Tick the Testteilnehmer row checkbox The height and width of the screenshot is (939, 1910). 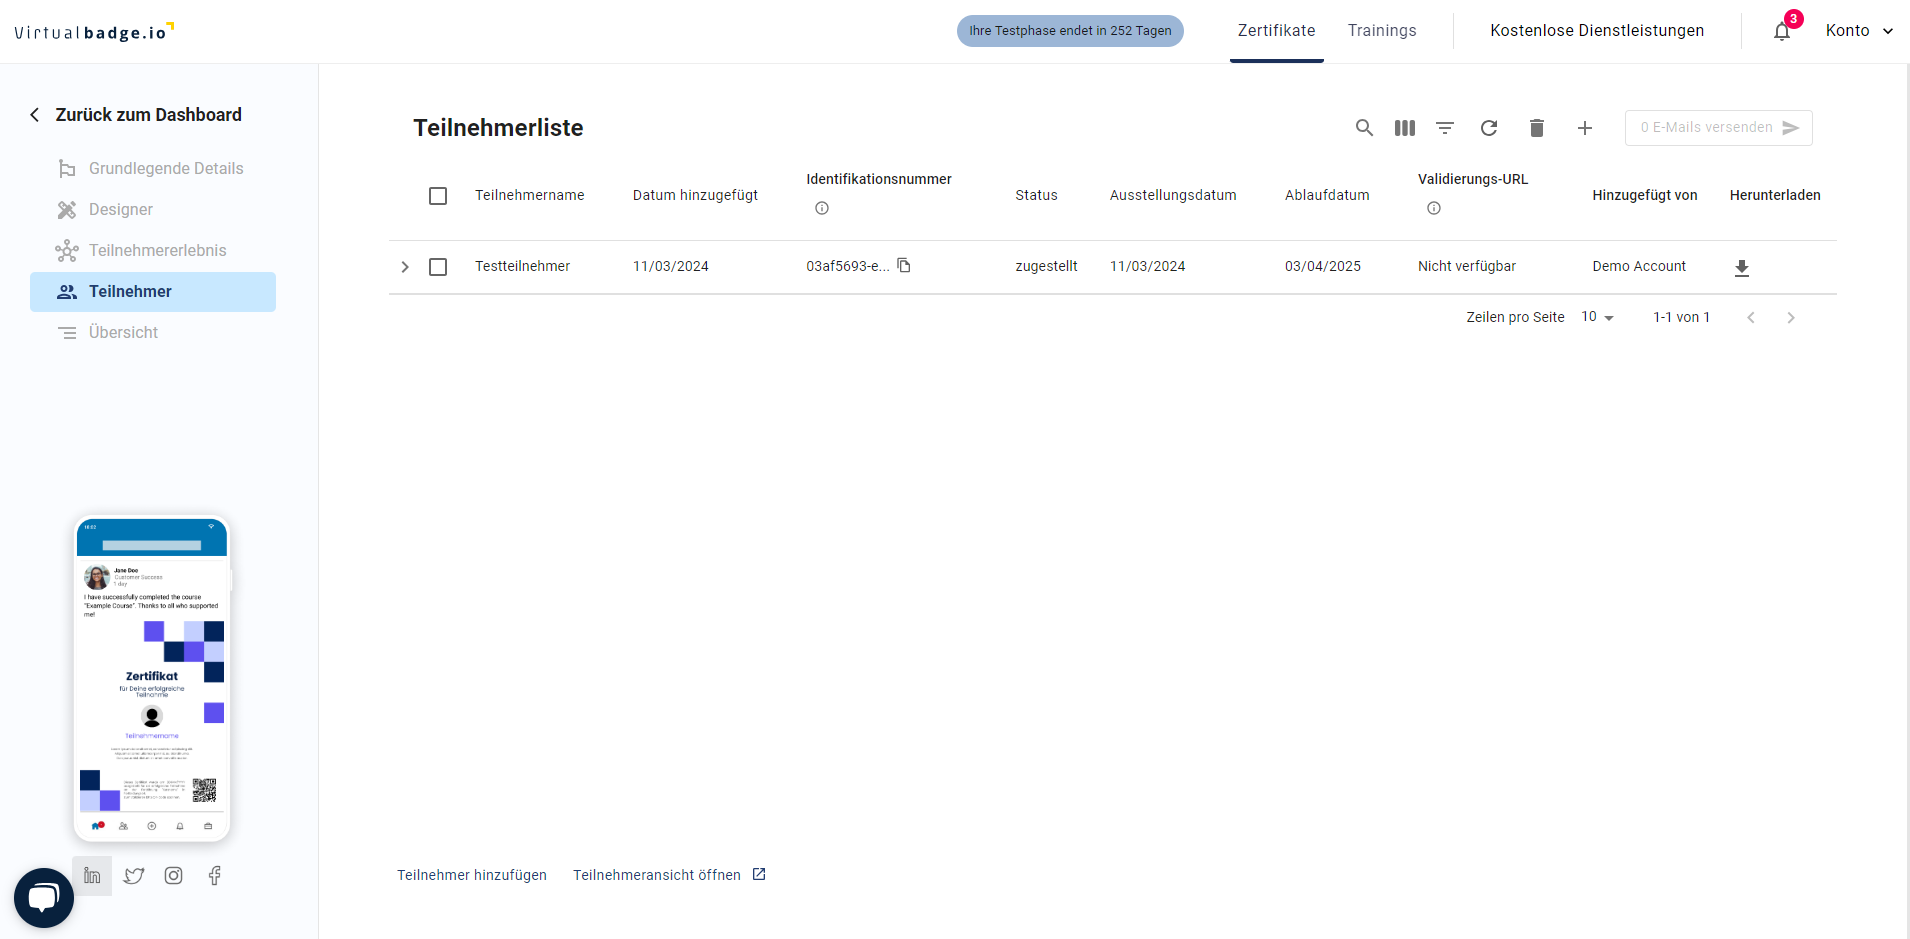click(x=438, y=267)
